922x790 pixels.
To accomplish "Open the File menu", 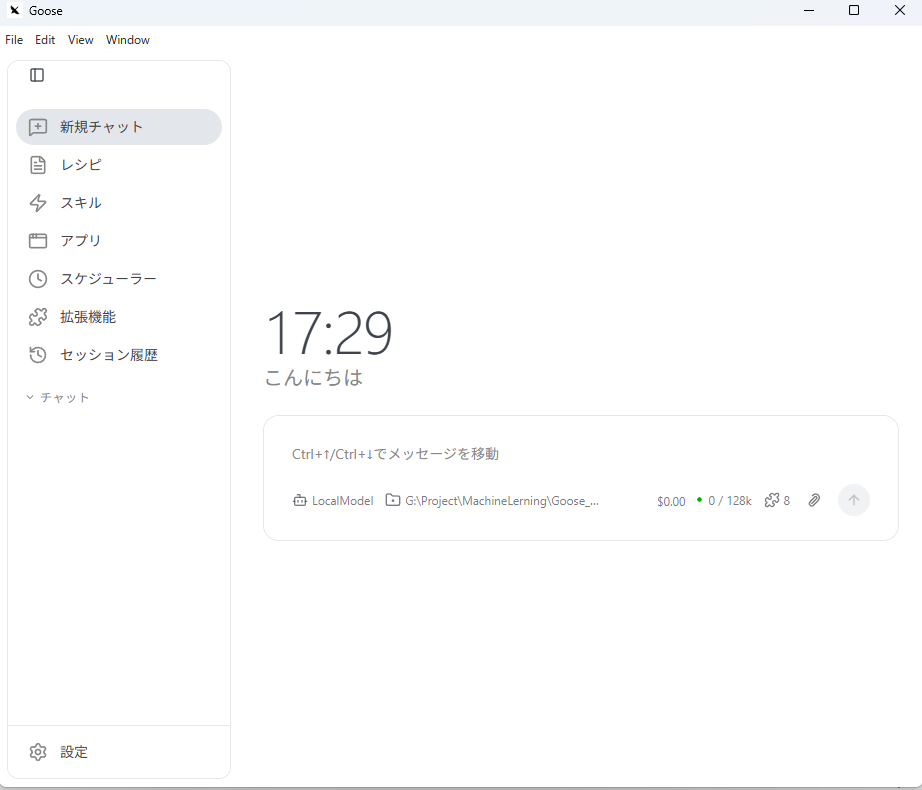I will point(14,40).
